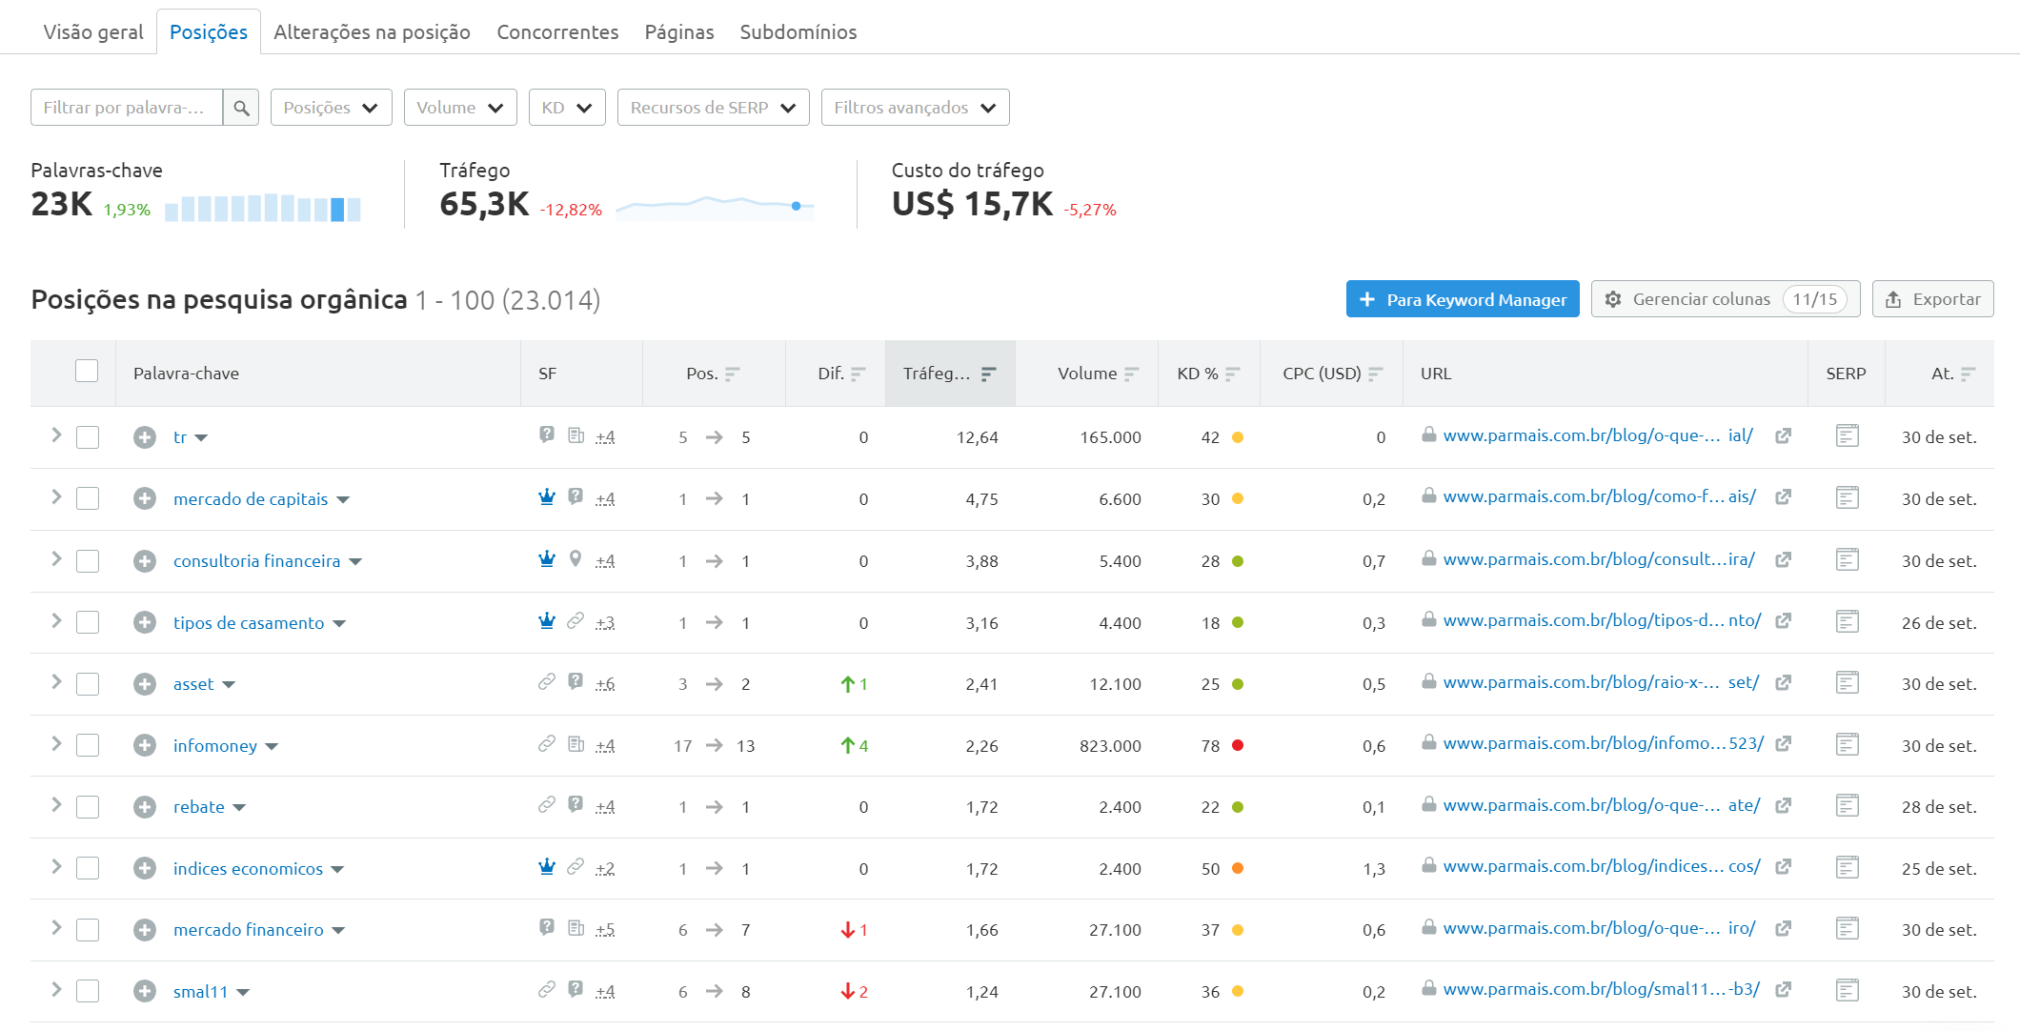
Task: Check the box for 'mercado financeiro'
Action: point(88,930)
